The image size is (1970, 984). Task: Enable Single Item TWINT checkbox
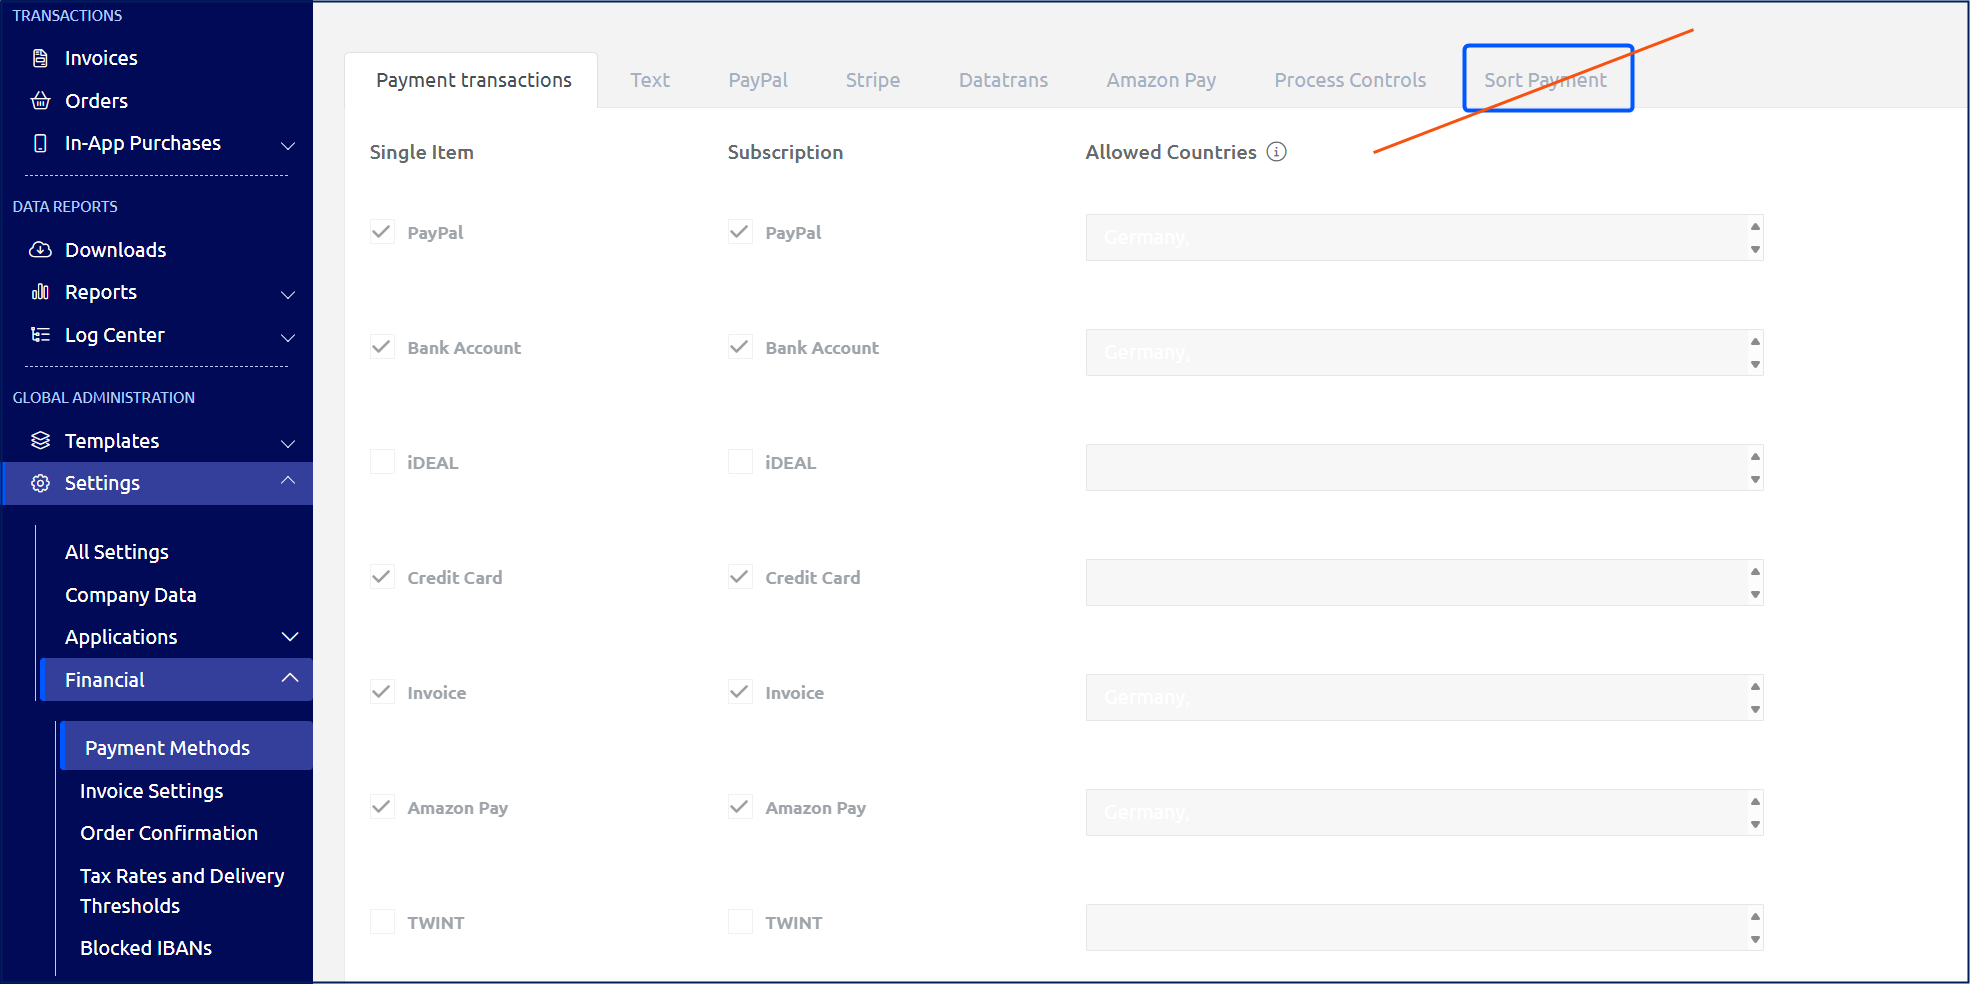click(382, 922)
